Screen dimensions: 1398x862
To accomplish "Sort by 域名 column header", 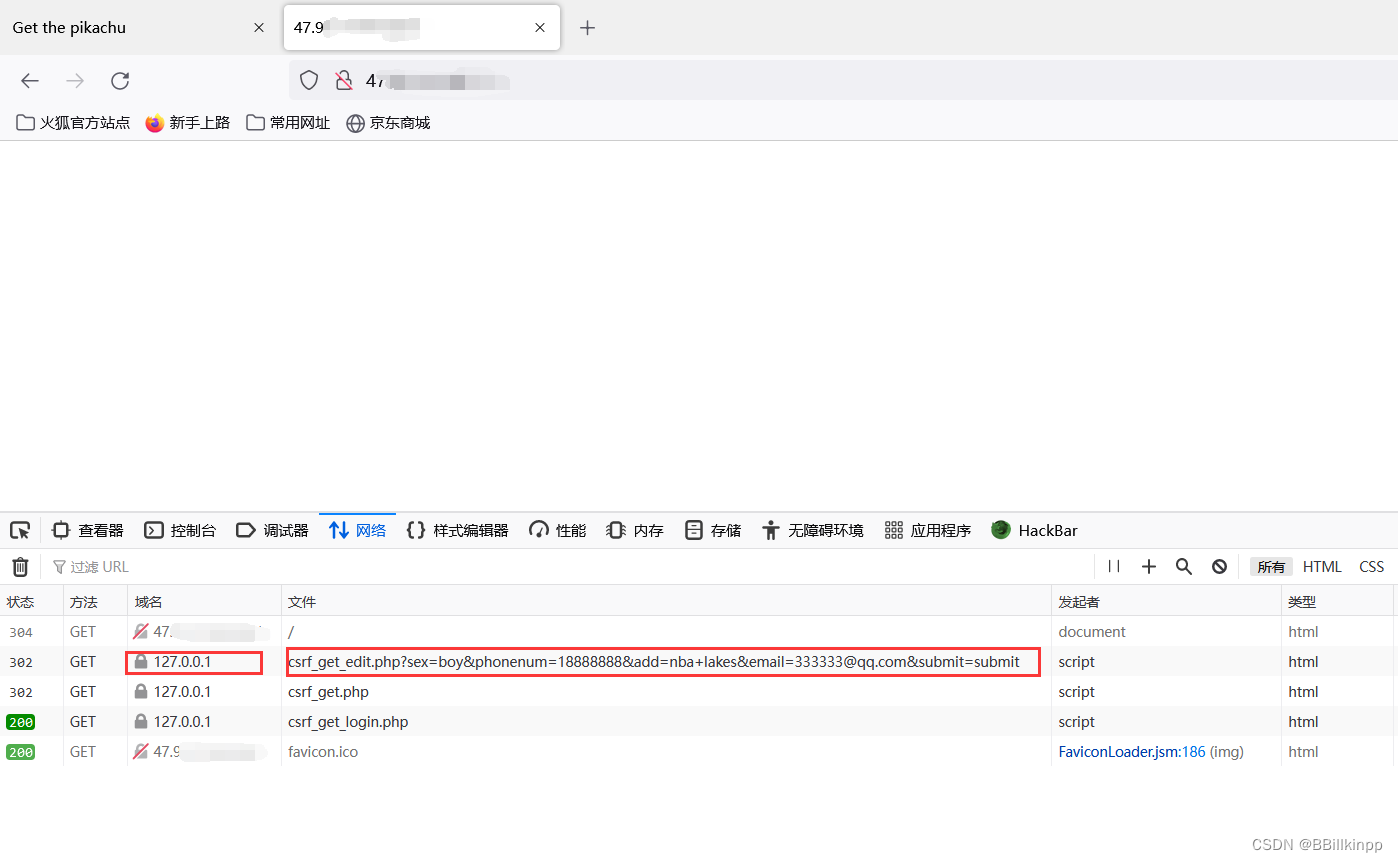I will click(204, 602).
